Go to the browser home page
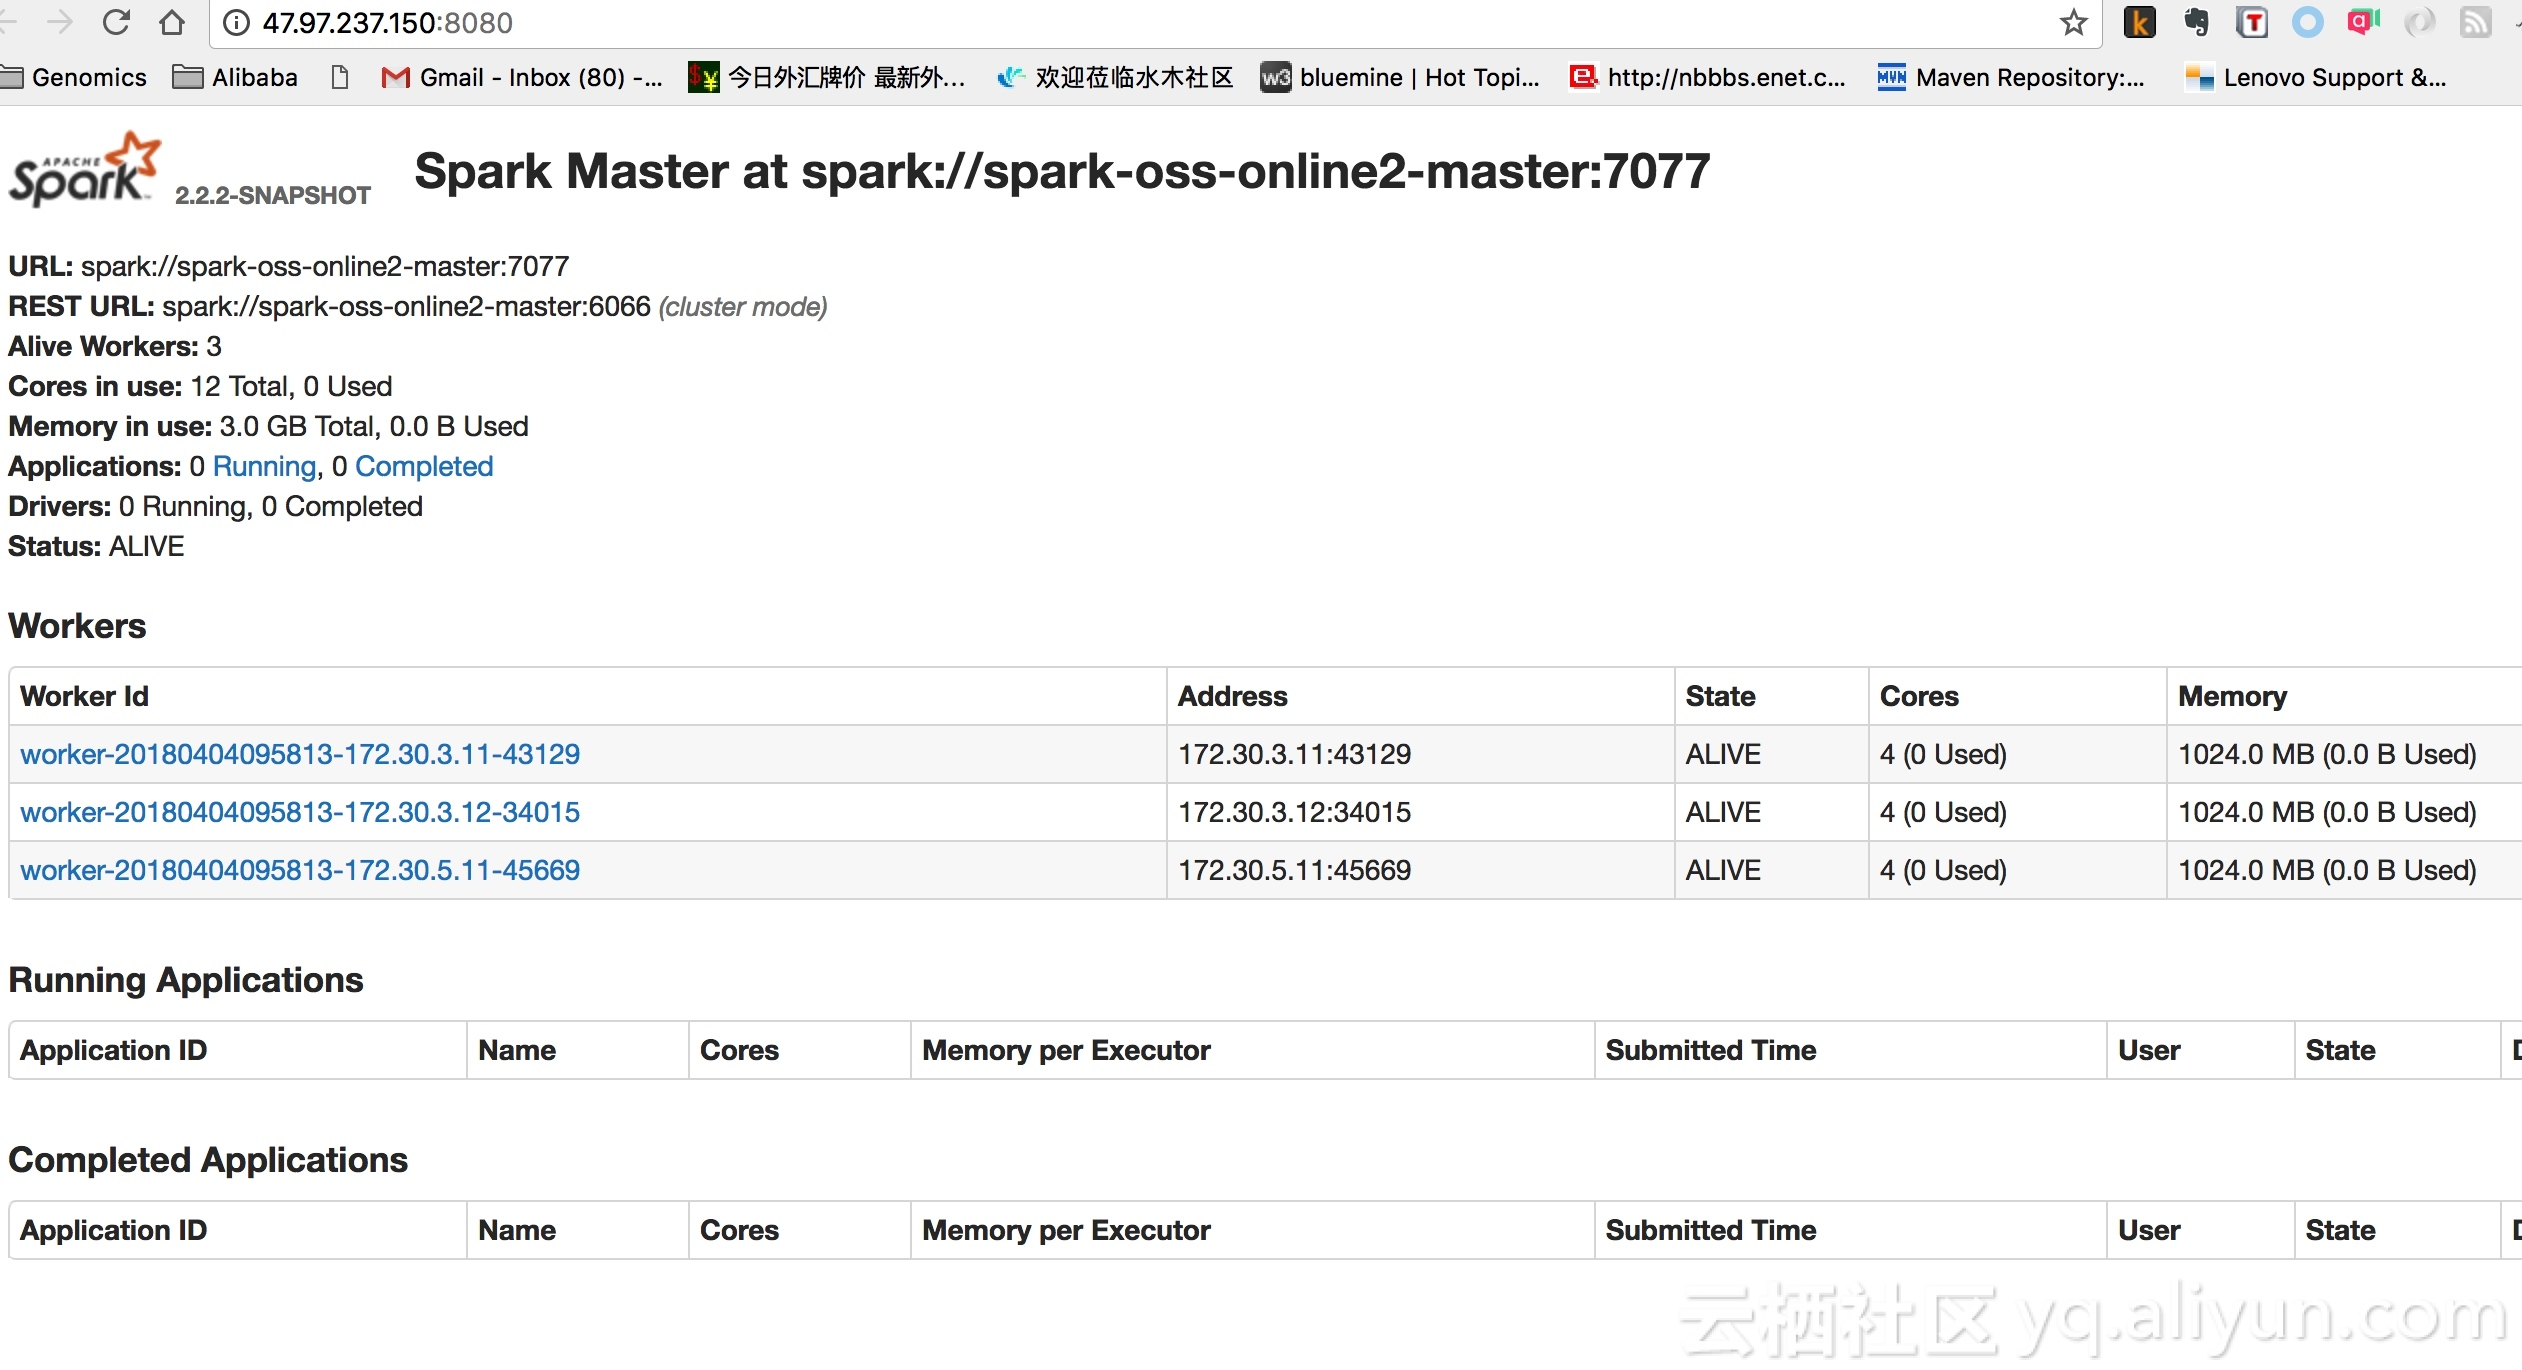The width and height of the screenshot is (2522, 1370). 172,22
